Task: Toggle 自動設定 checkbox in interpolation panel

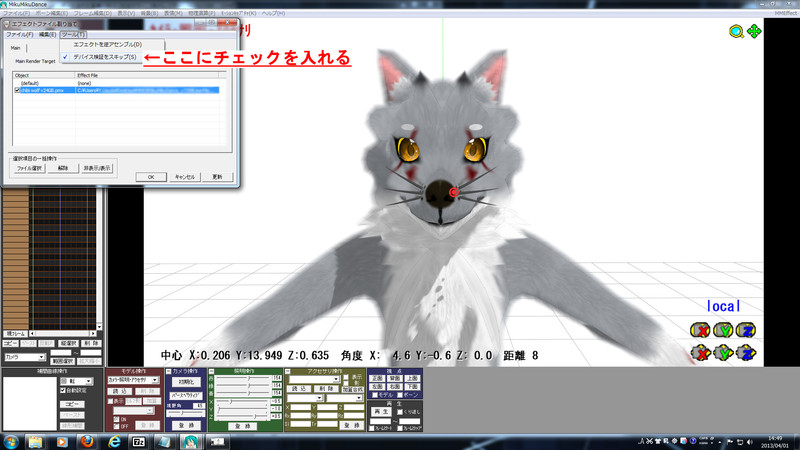Action: [63, 390]
